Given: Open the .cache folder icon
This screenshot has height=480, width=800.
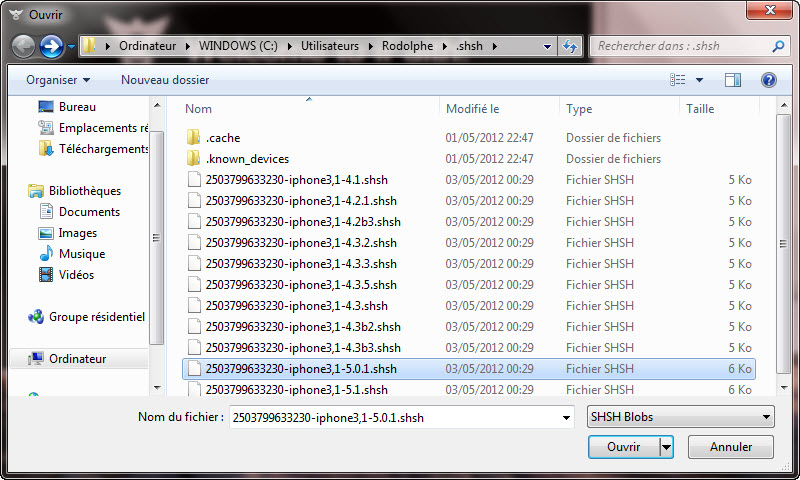Looking at the screenshot, I should point(194,138).
